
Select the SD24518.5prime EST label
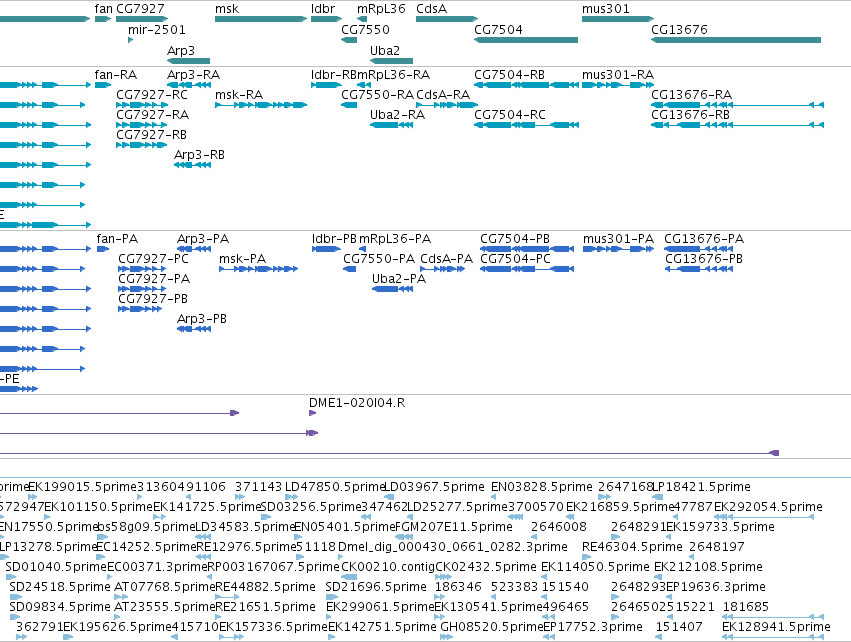(60, 587)
